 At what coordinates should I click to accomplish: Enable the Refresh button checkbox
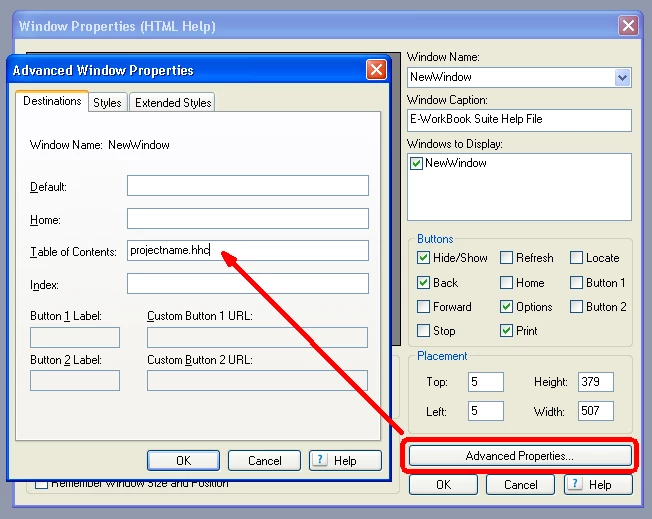click(x=506, y=258)
